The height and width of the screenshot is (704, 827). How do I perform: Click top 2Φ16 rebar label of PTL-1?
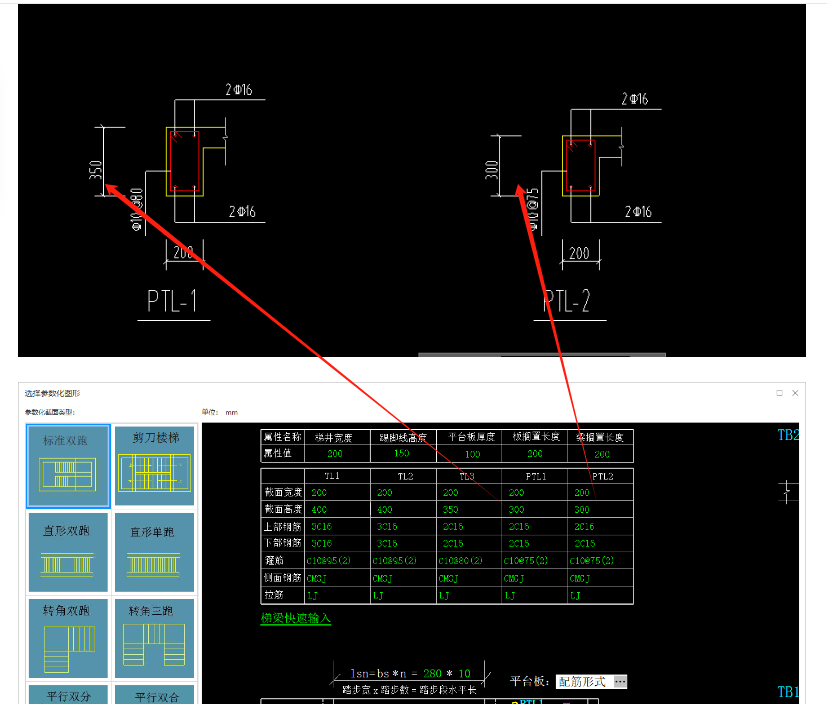coord(239,90)
